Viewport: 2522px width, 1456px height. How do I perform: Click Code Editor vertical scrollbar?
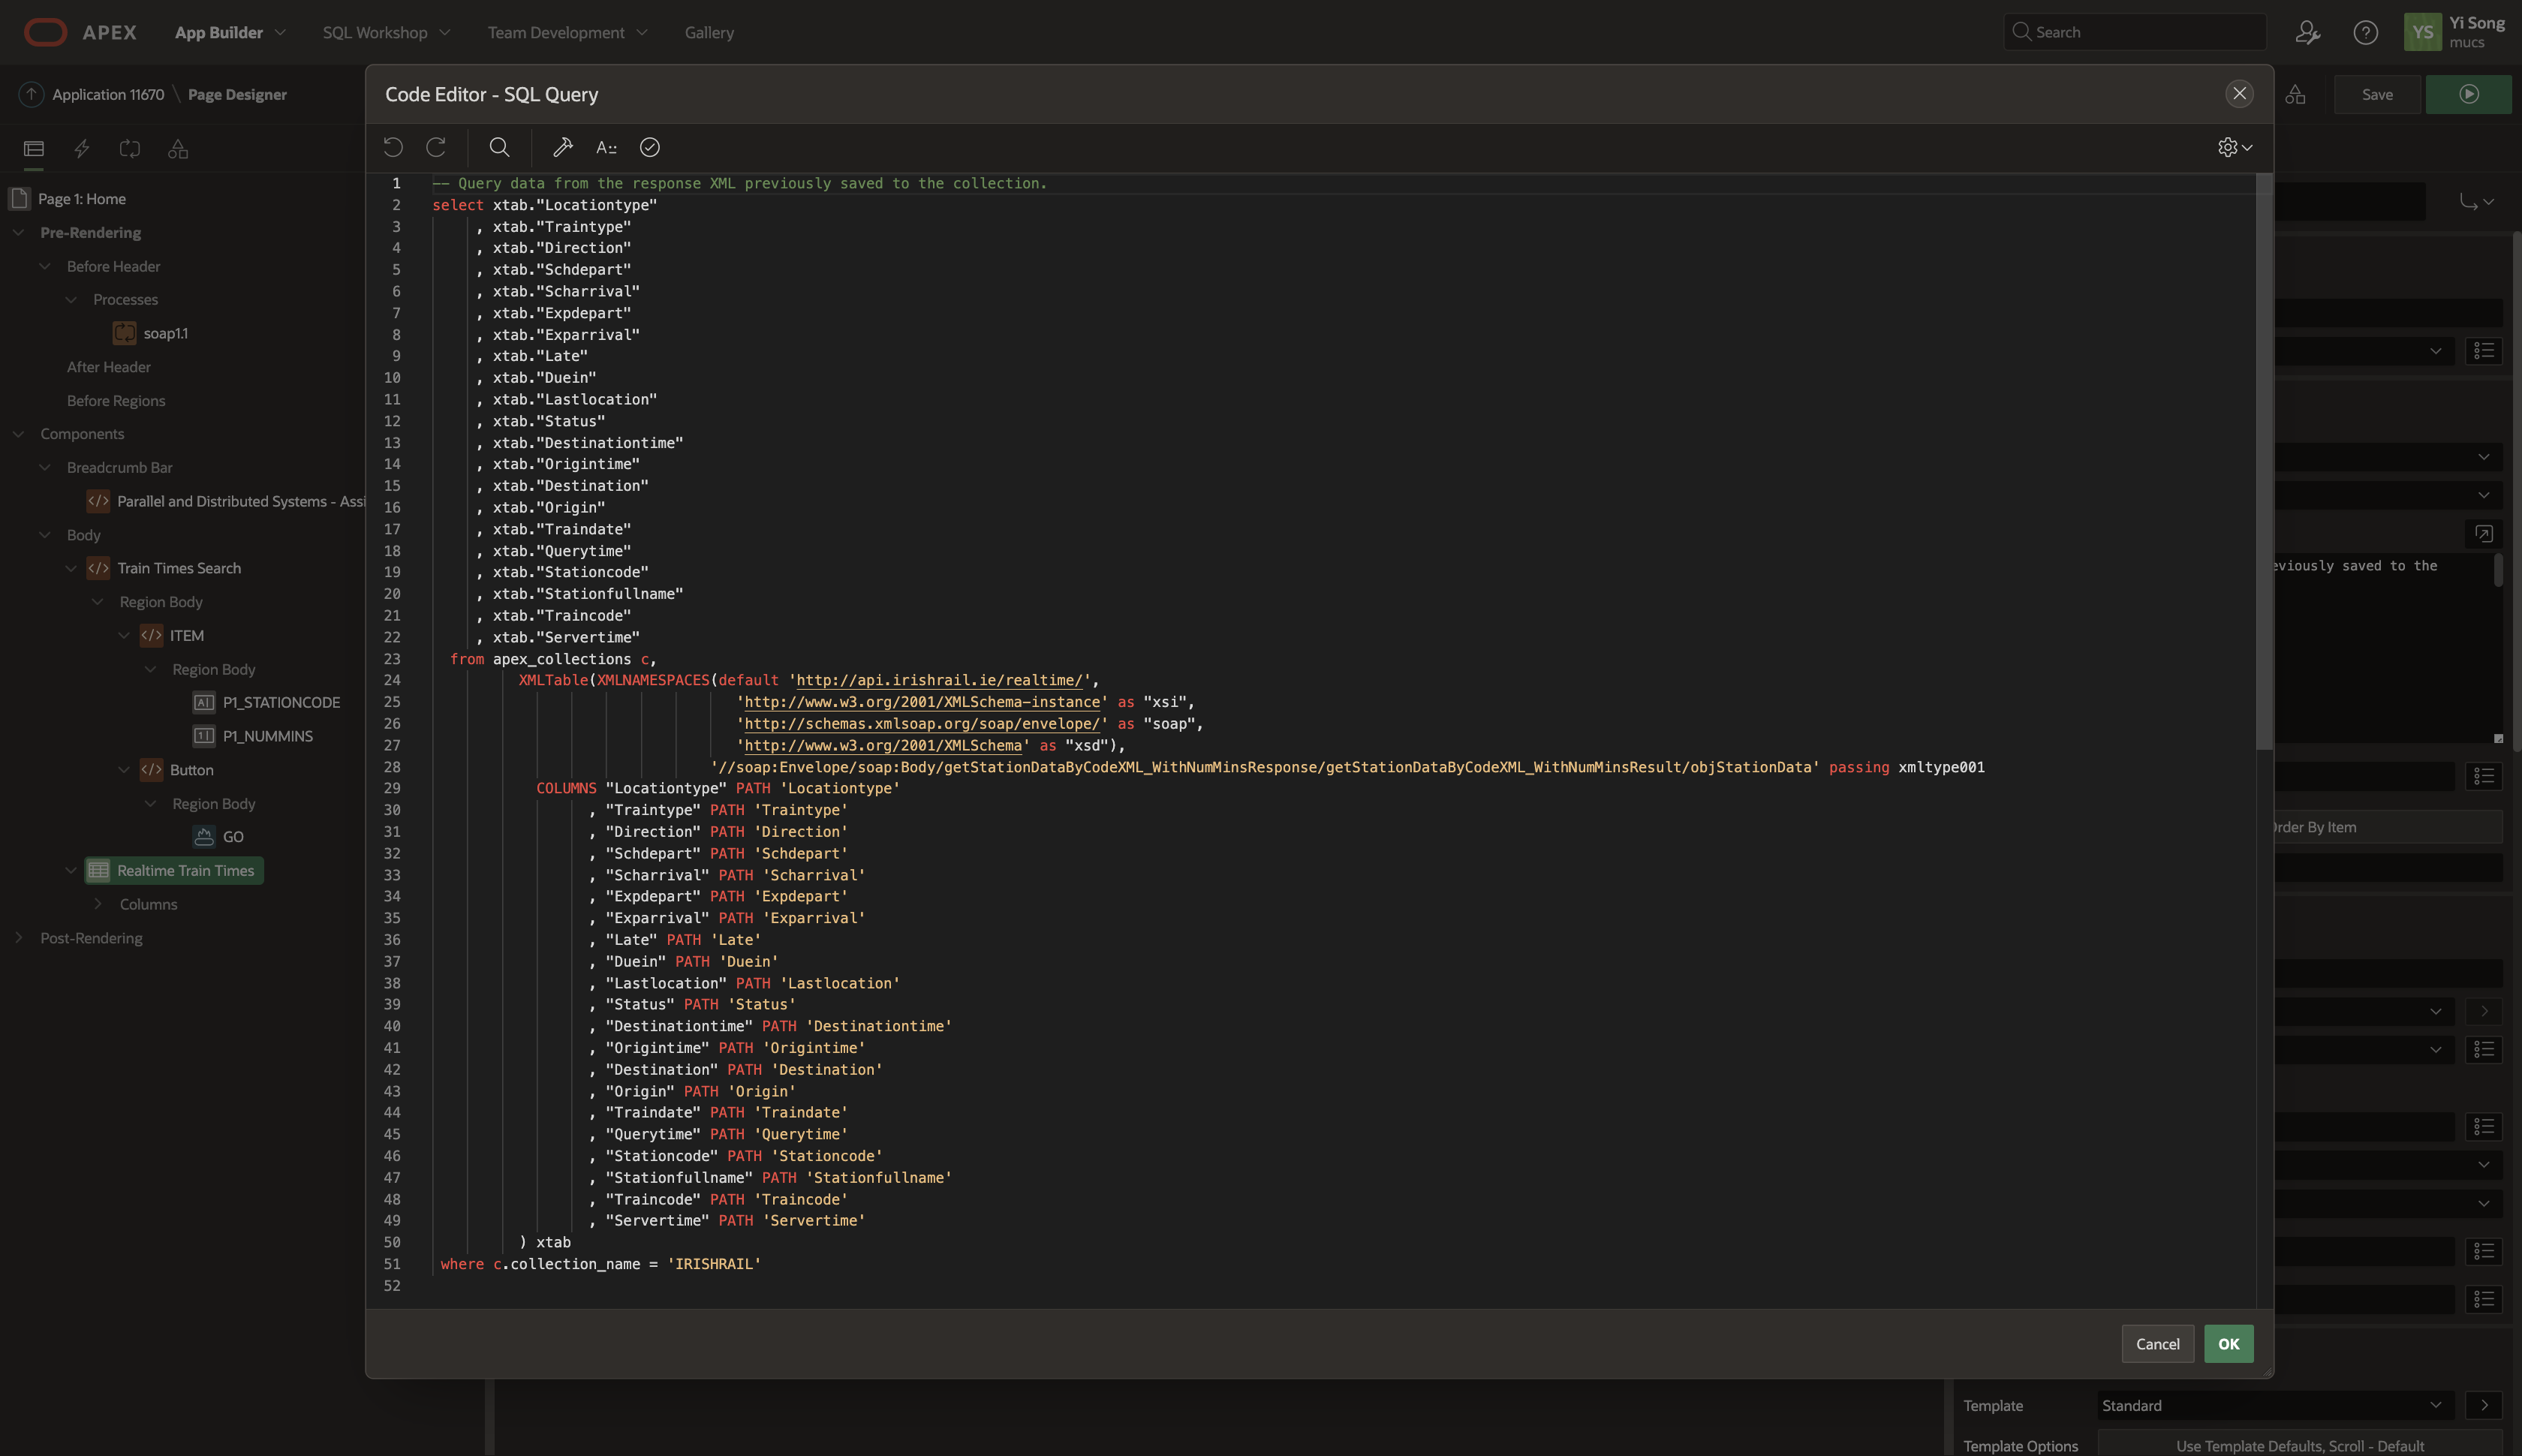(x=2264, y=462)
